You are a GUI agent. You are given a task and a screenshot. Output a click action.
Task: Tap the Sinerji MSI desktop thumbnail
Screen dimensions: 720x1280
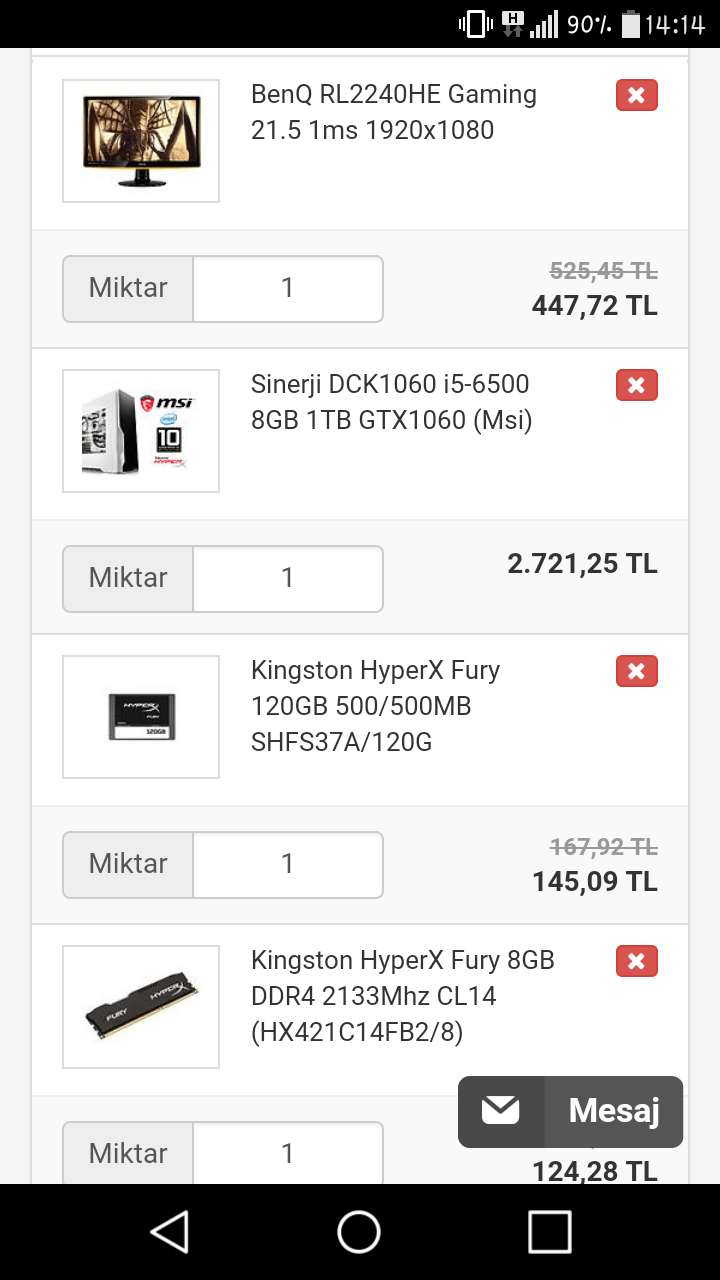pos(141,431)
